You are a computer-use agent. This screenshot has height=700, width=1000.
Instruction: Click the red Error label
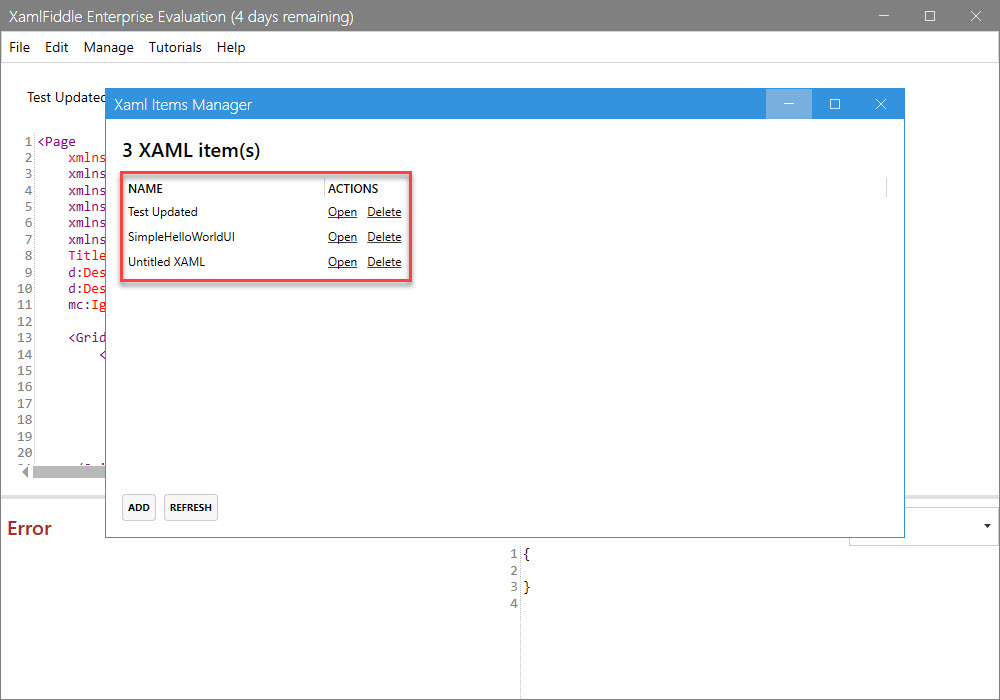(x=29, y=529)
